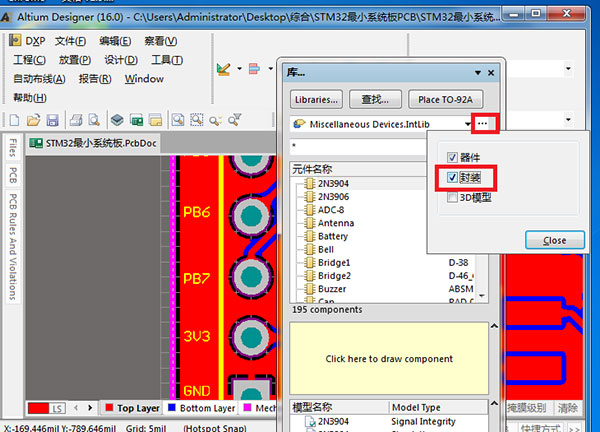600x432 pixels.
Task: Collapse the model list section arrow
Action: 494,403
